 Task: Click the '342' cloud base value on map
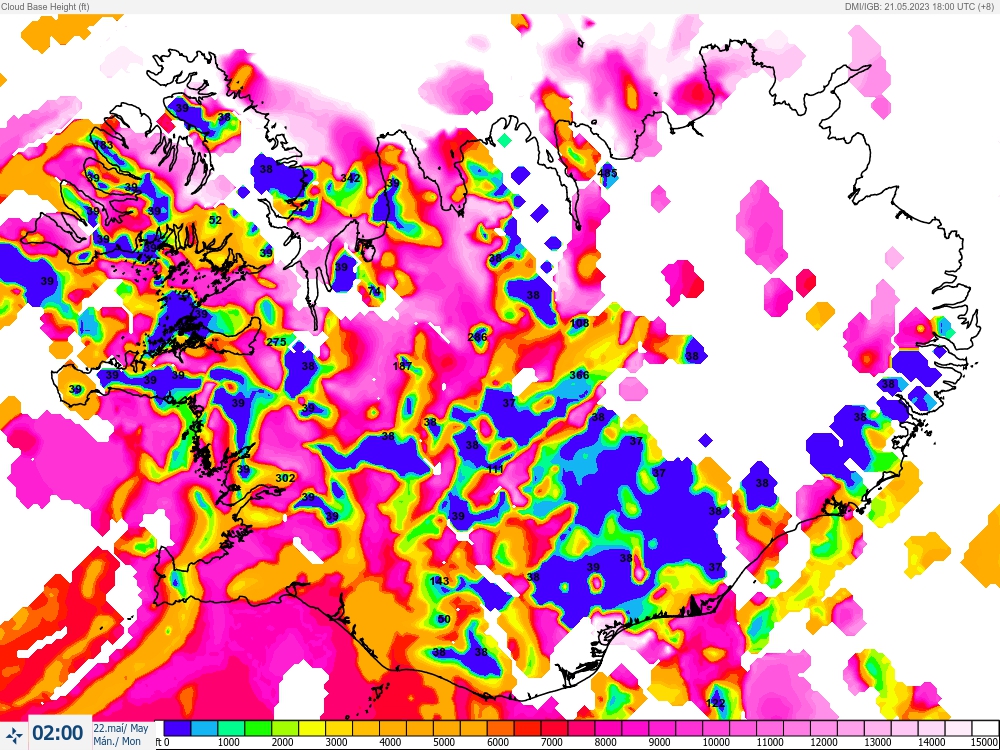pyautogui.click(x=350, y=178)
